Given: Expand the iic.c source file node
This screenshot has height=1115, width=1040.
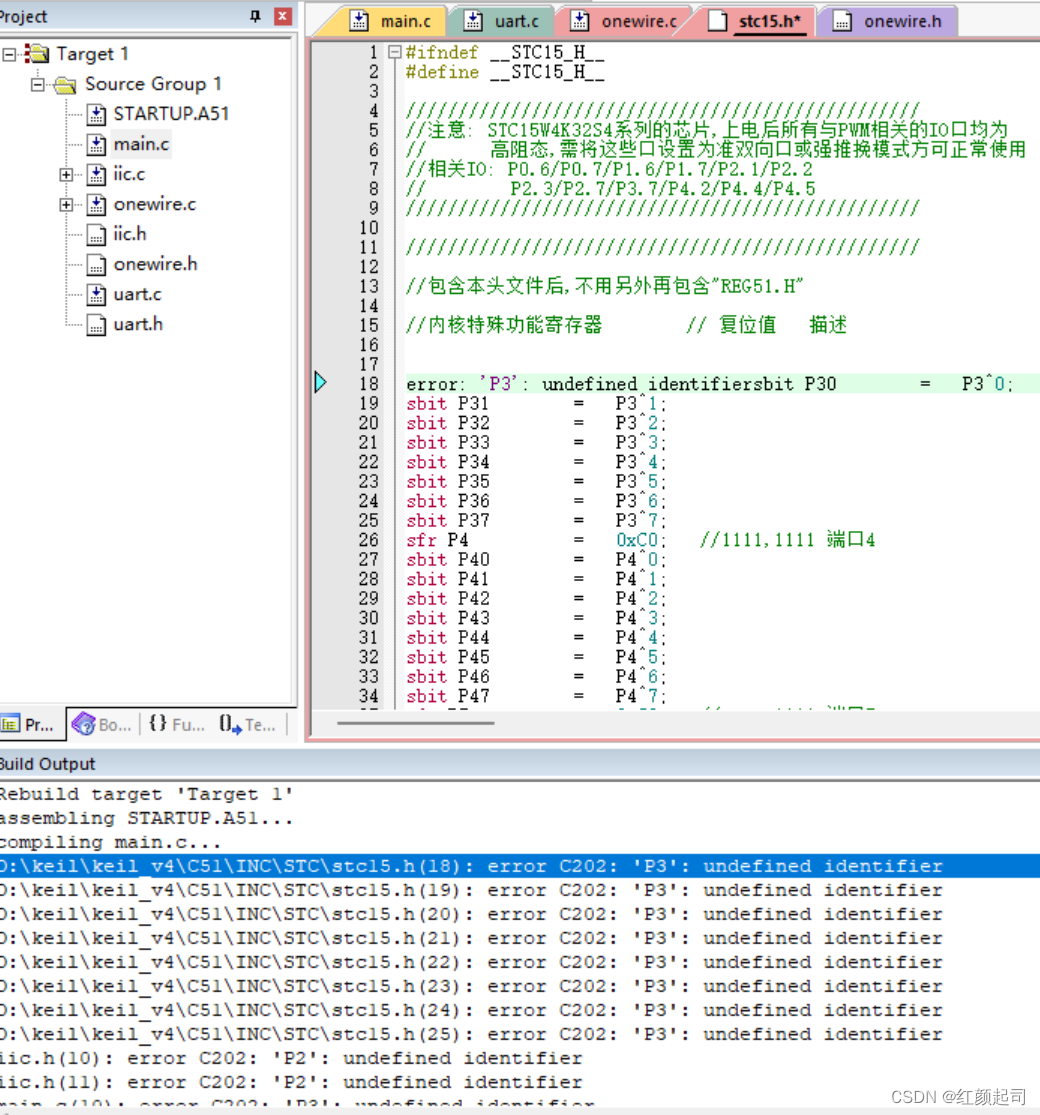Looking at the screenshot, I should pos(66,174).
